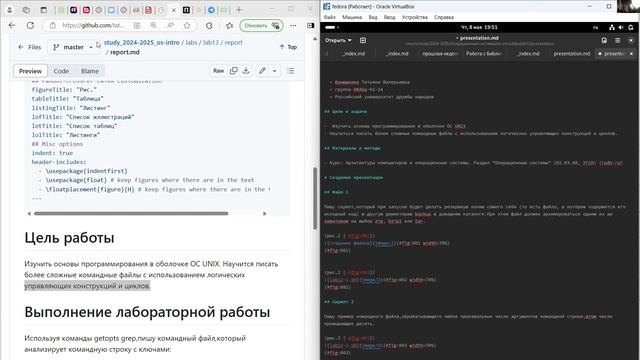This screenshot has height=360, width=640.
Task: Click the Выполнение лабораторной работы heading
Action: click(x=147, y=312)
